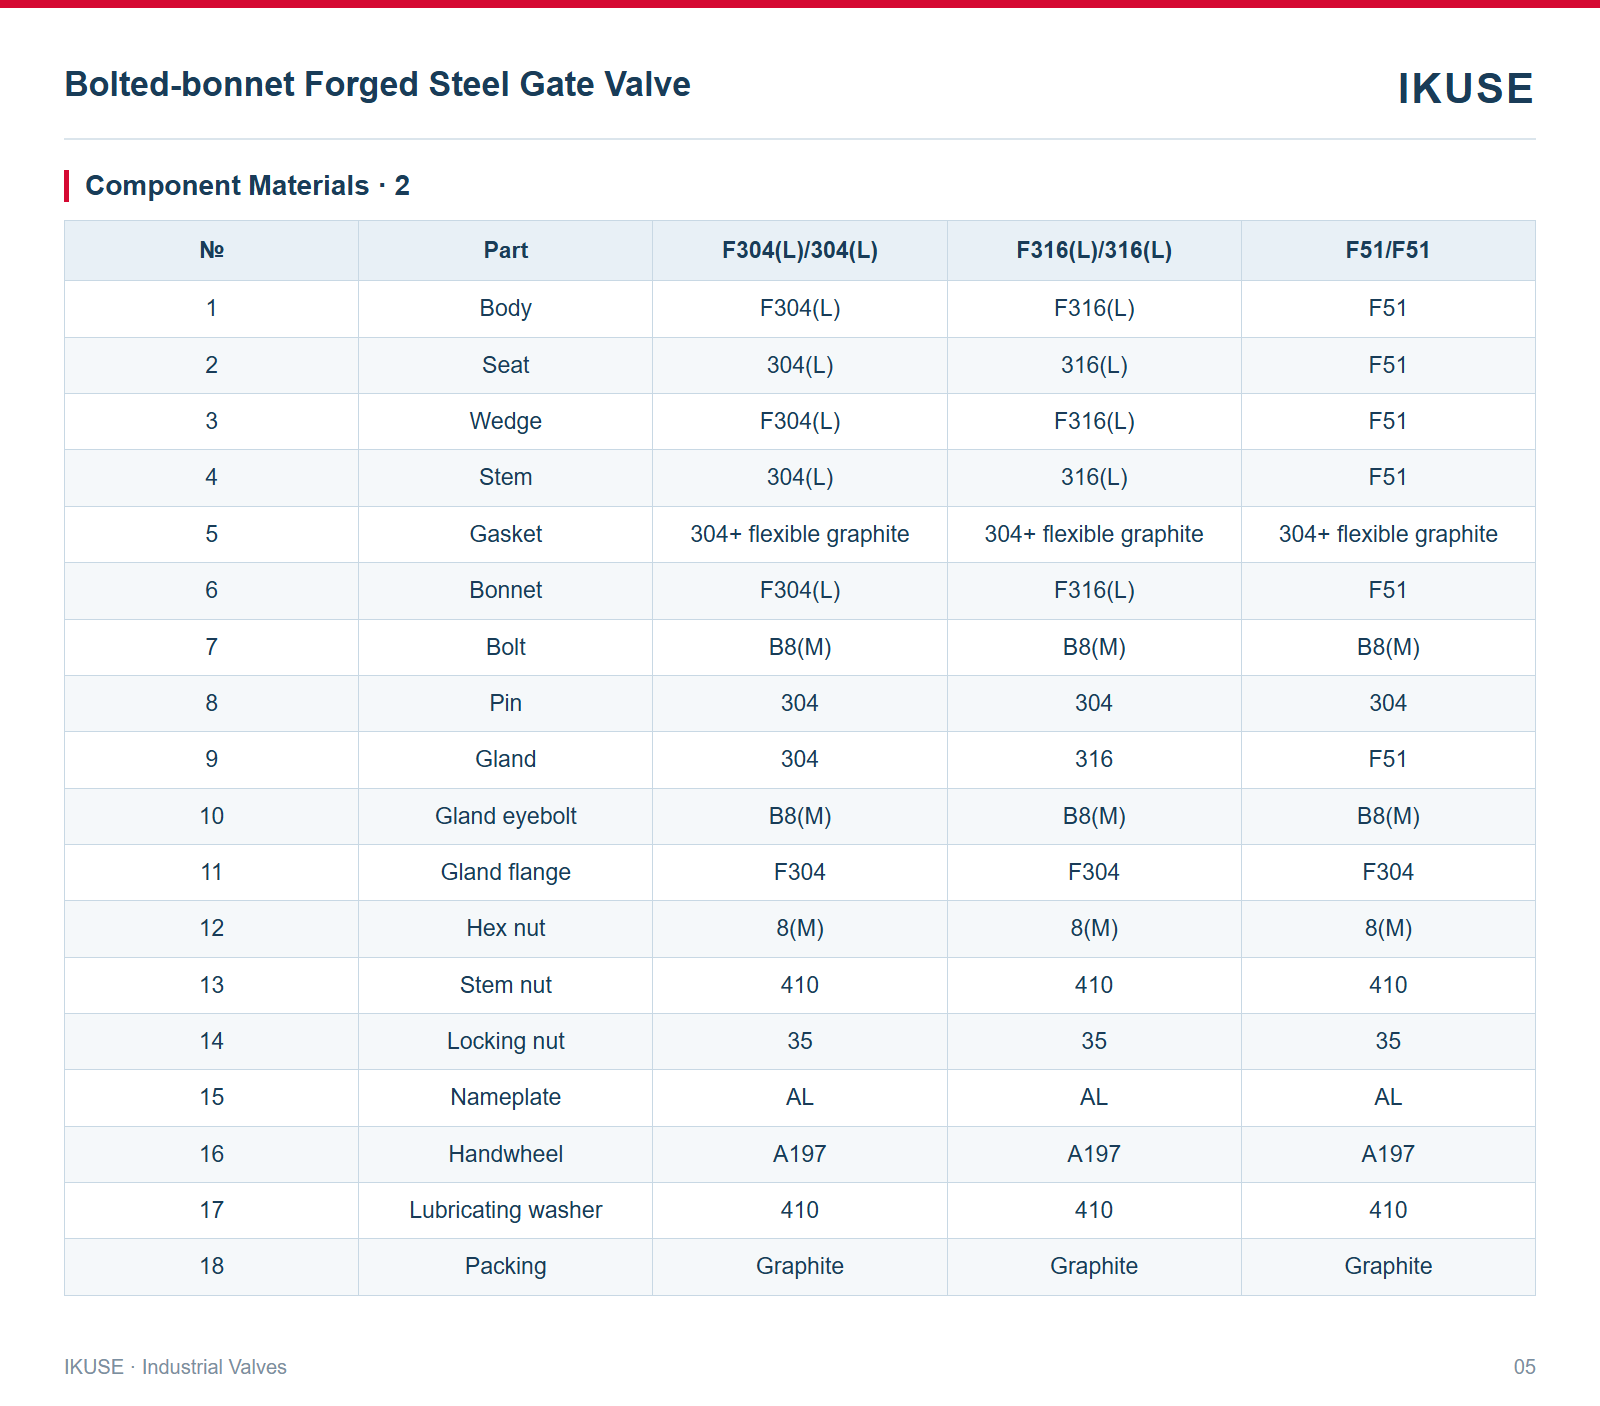
Task: Click the Lubricating washer cell
Action: (506, 1210)
